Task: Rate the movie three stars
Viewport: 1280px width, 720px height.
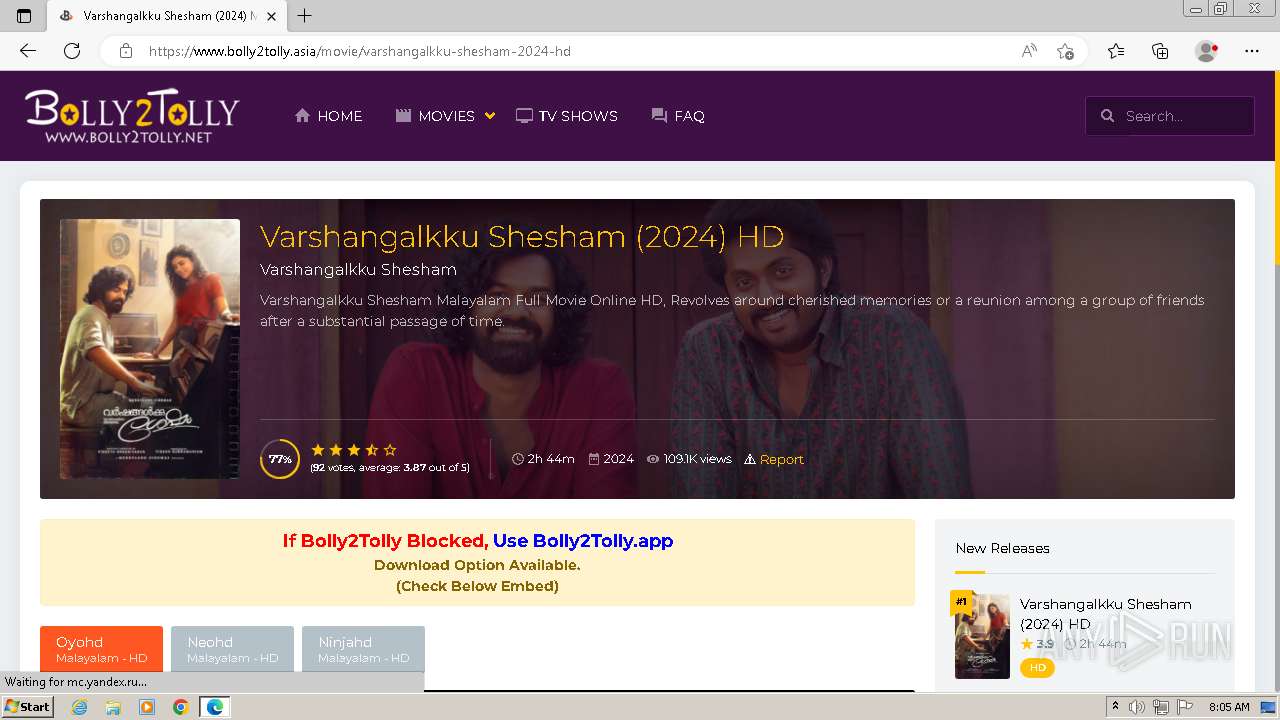Action: click(354, 450)
